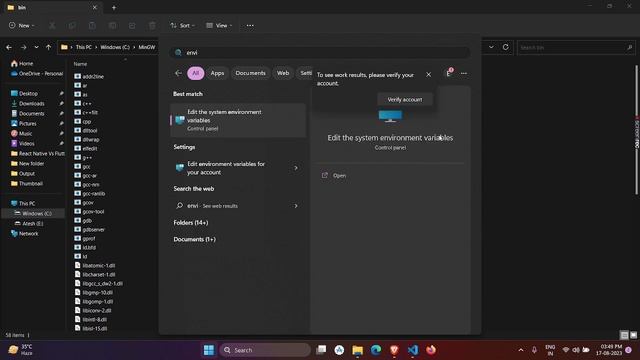640x360 pixels.
Task: Open the Sort dropdown menu
Action: tap(182, 25)
